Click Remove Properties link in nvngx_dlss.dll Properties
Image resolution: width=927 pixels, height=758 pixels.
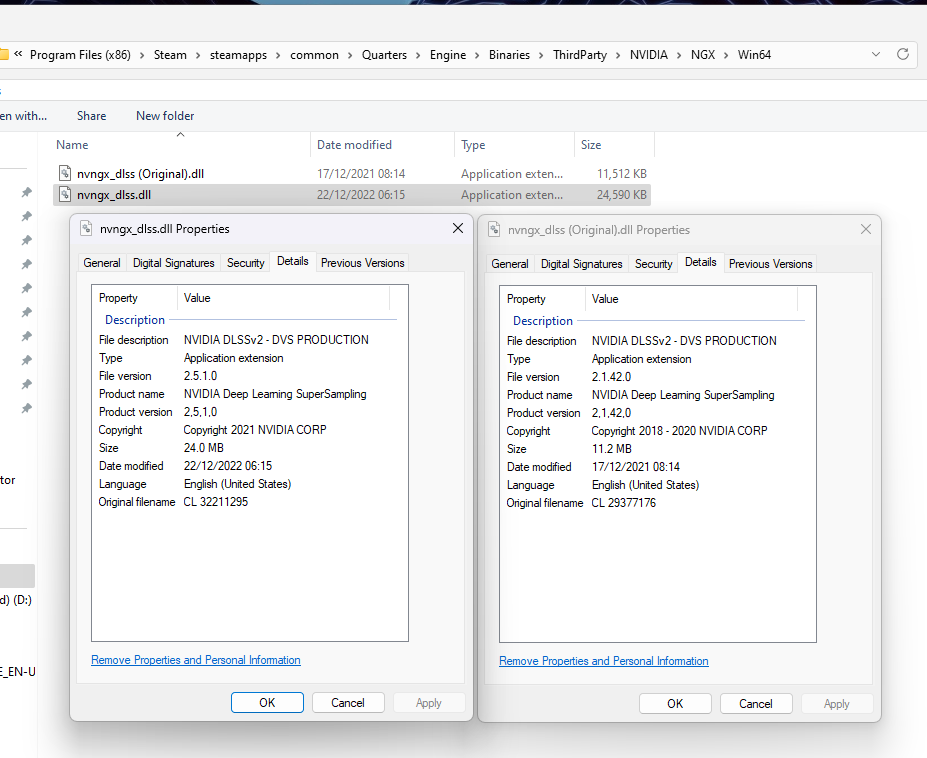196,660
